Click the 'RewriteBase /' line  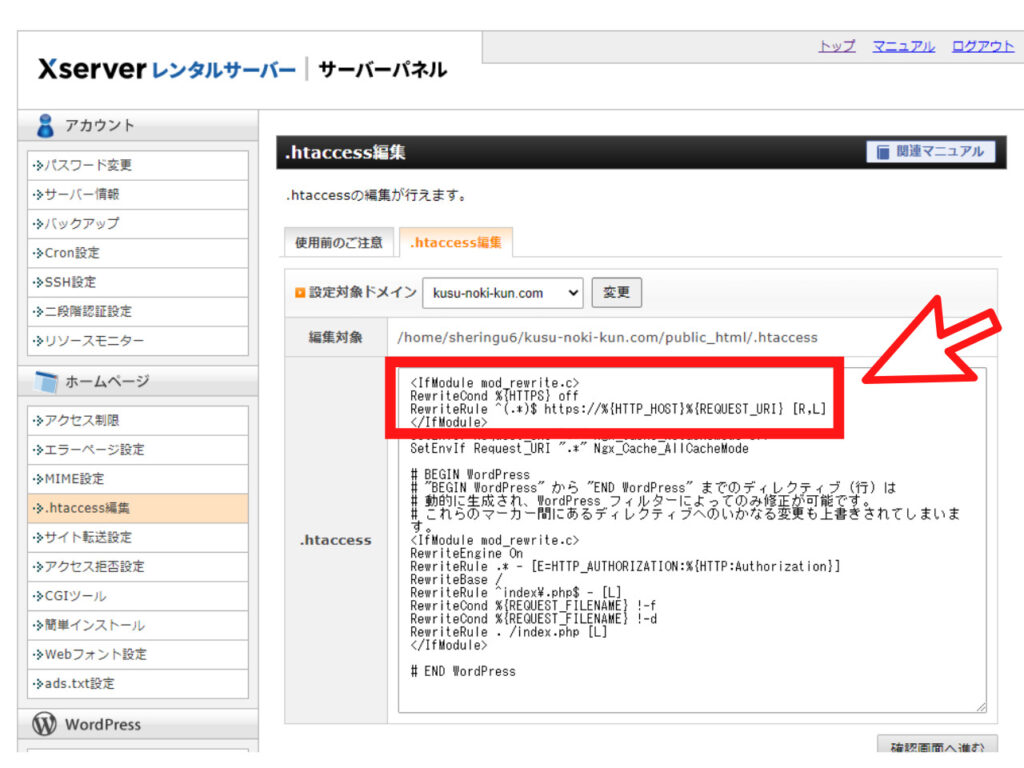456,580
